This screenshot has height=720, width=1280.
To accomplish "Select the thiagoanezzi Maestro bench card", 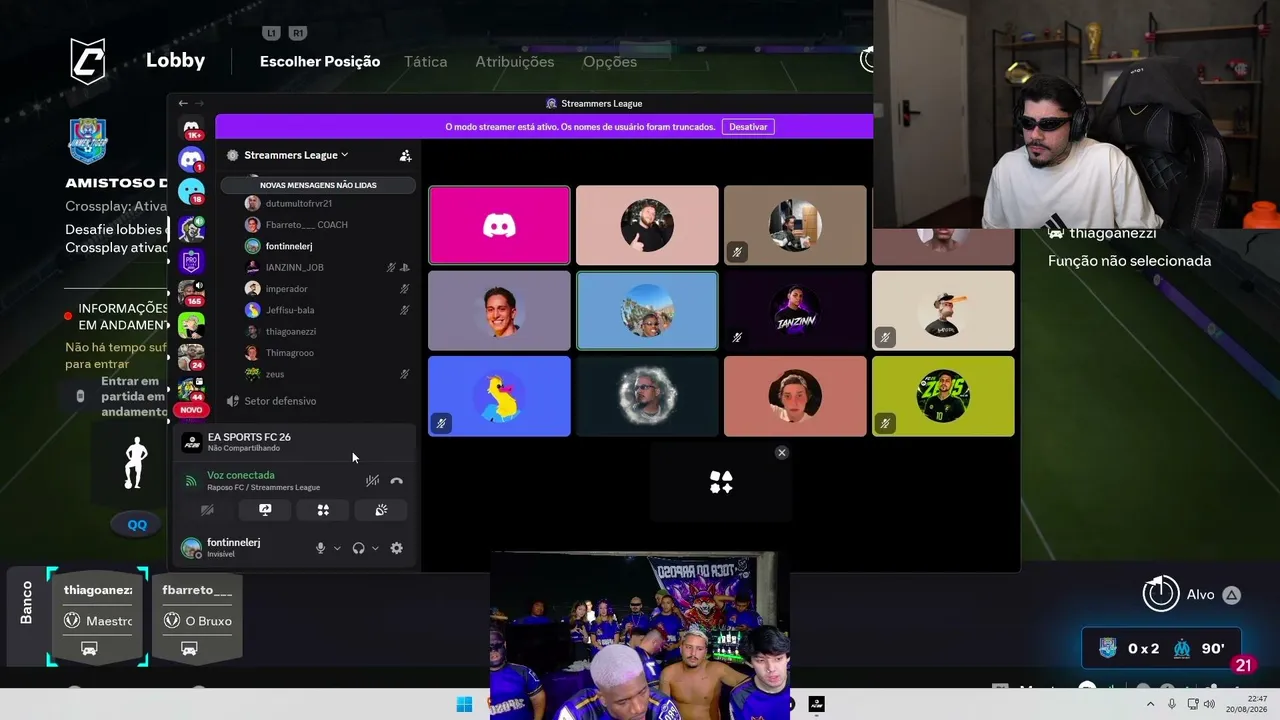I will (98, 617).
